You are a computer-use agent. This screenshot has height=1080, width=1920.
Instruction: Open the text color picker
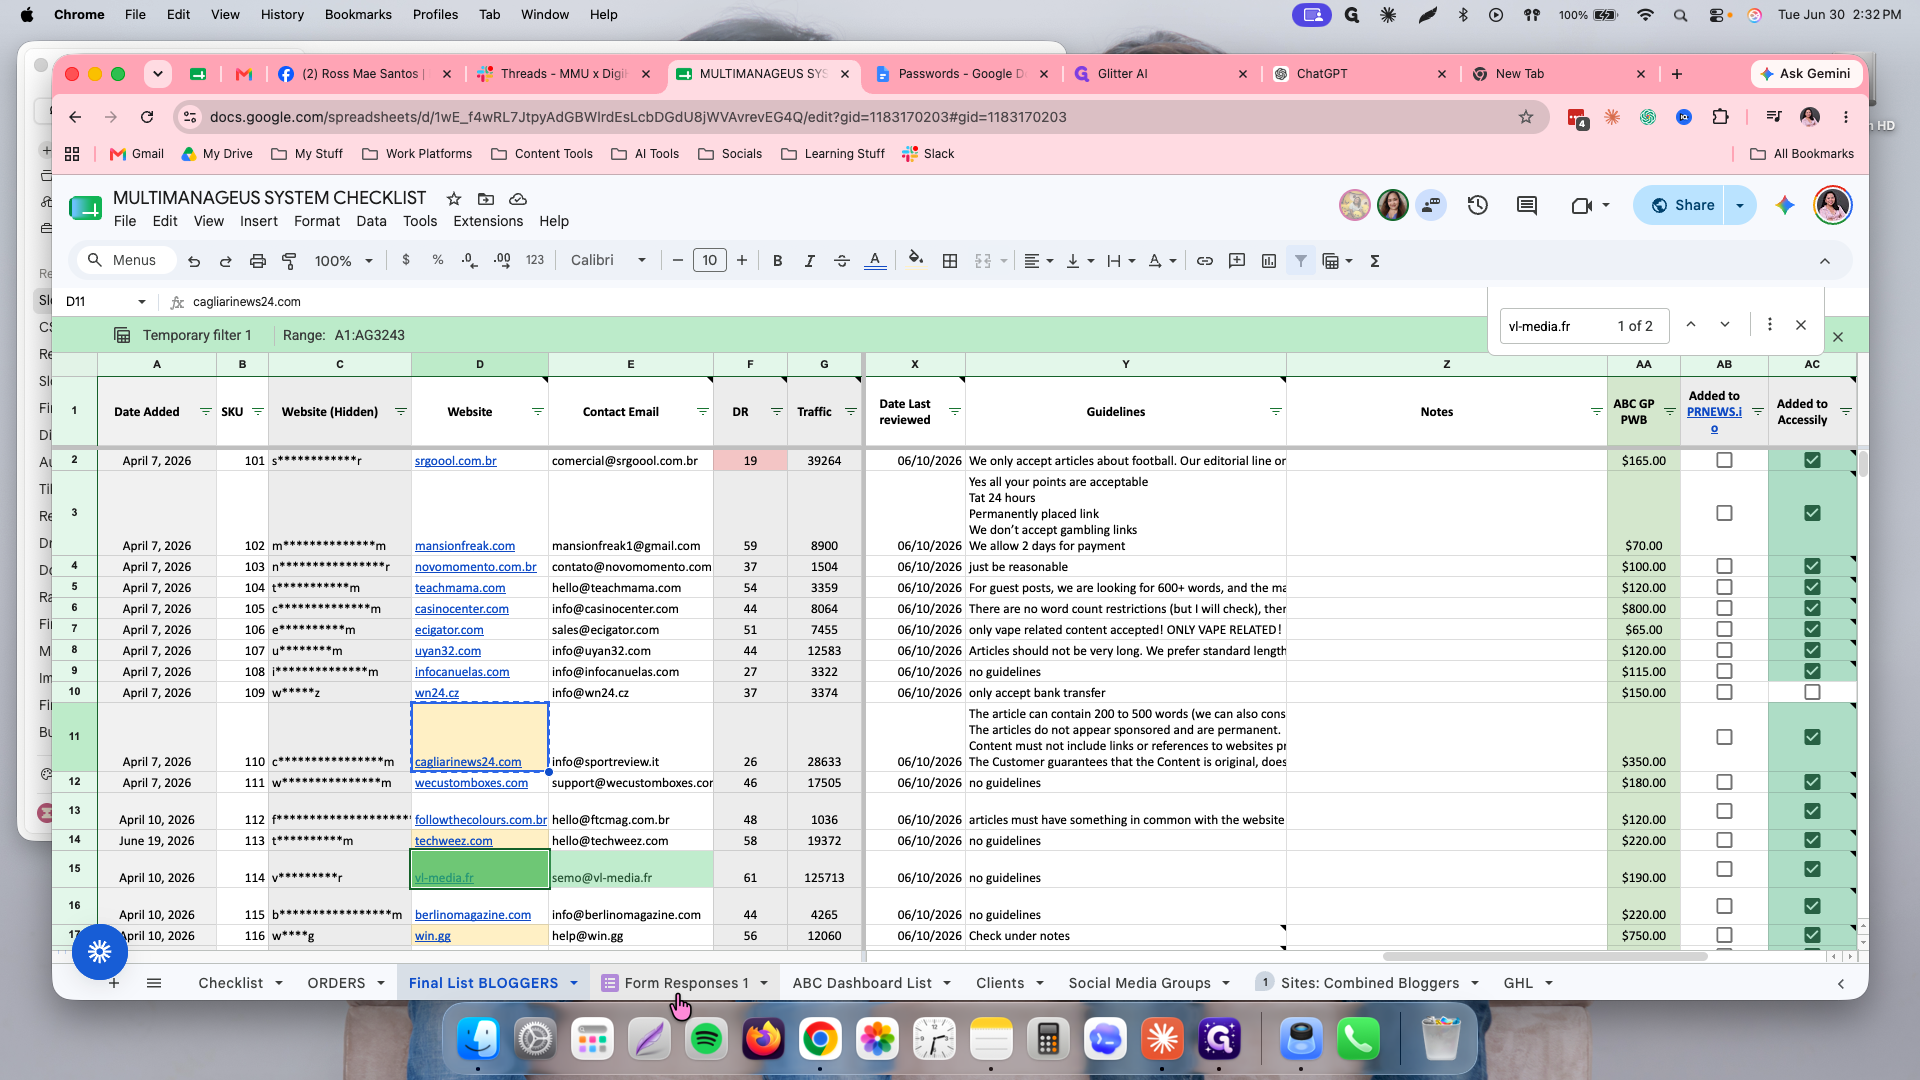coord(875,261)
